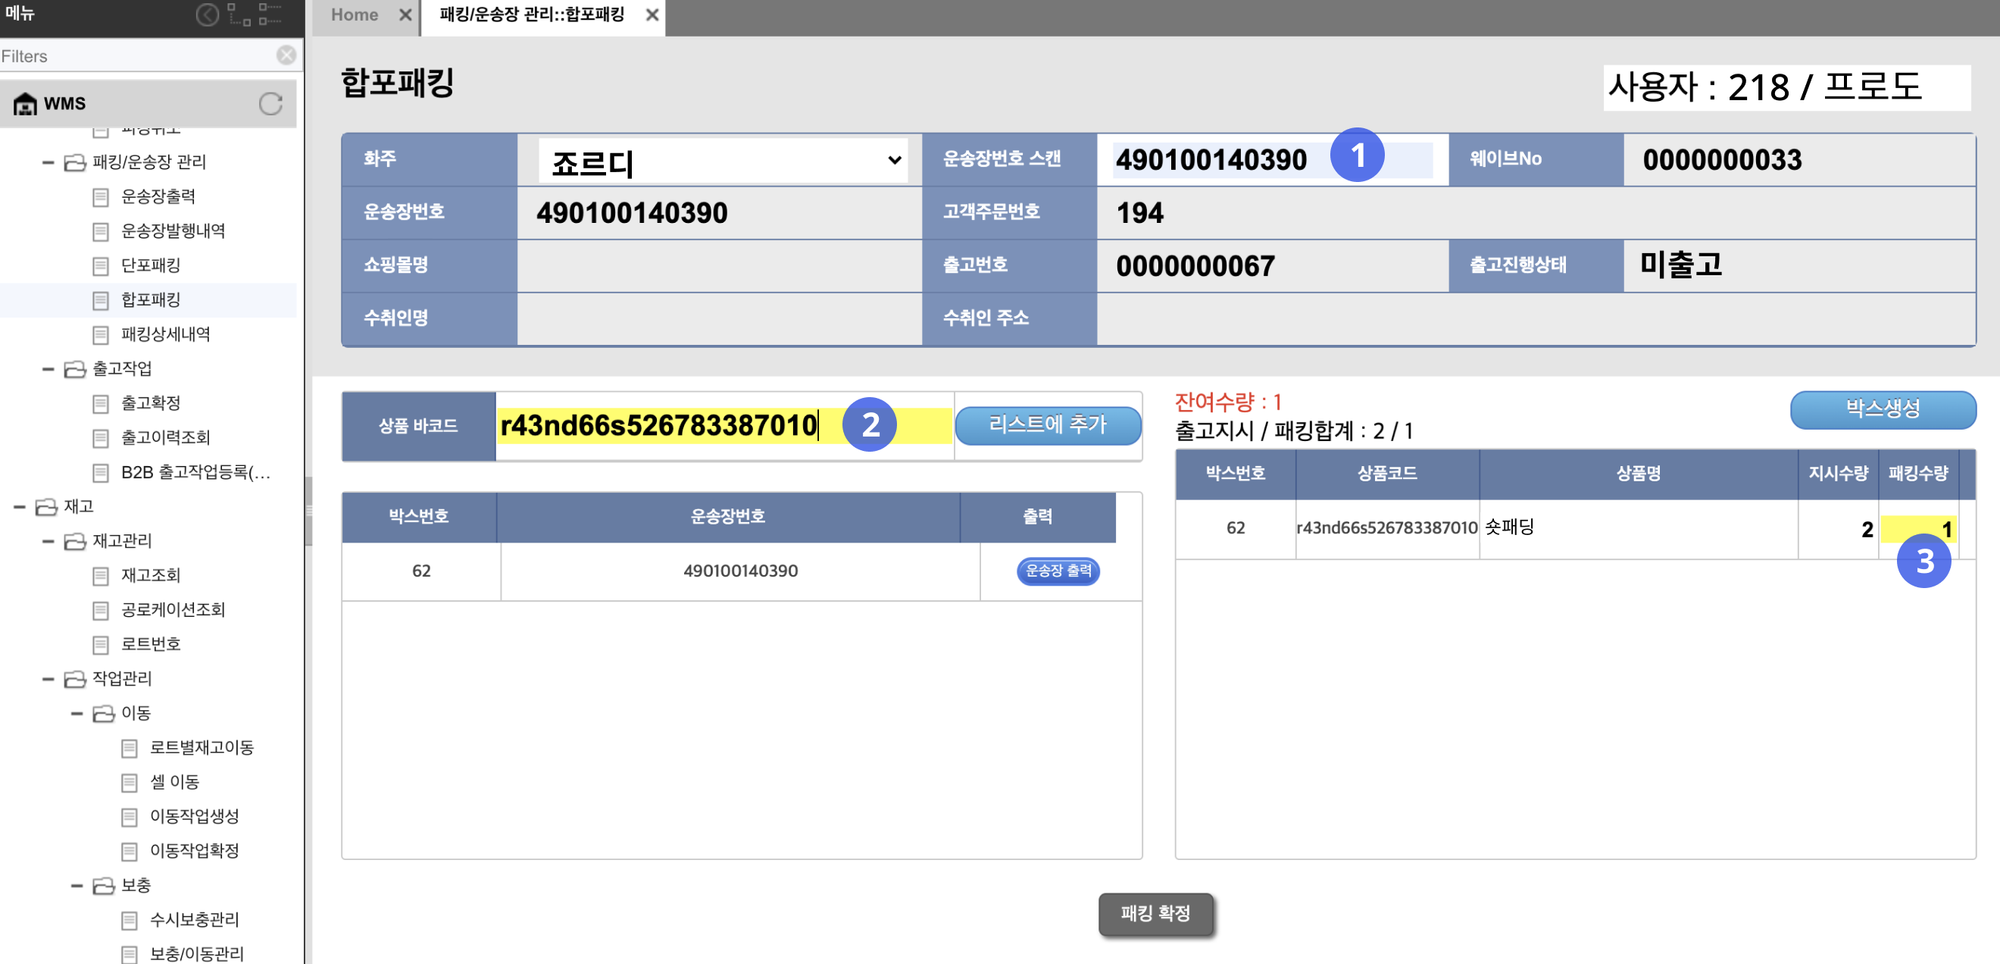Image resolution: width=2000 pixels, height=964 pixels.
Task: Collapse the 출고작업 tree folder
Action: tap(48, 369)
